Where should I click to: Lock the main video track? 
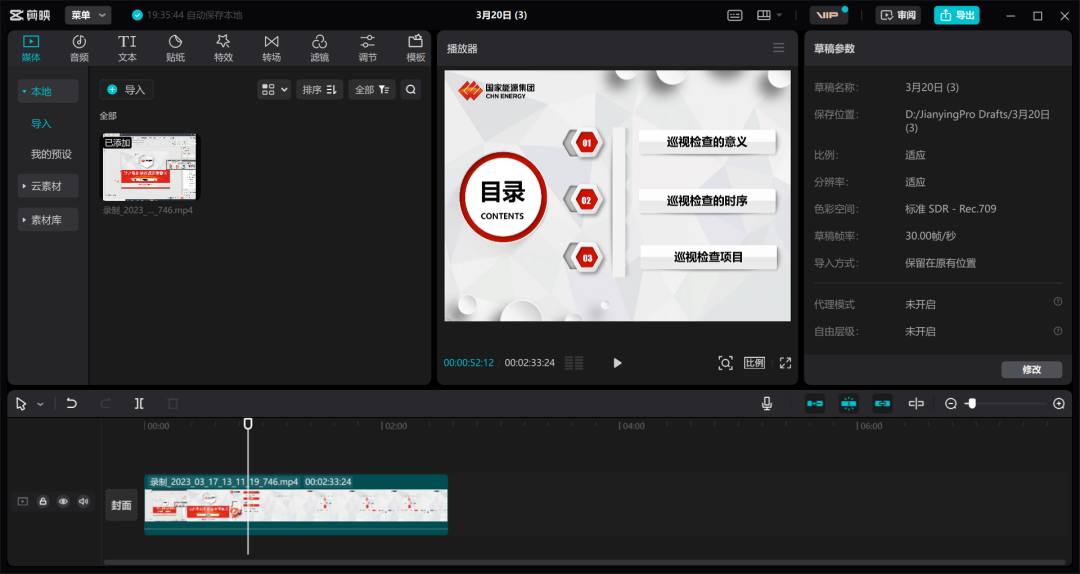click(x=43, y=501)
